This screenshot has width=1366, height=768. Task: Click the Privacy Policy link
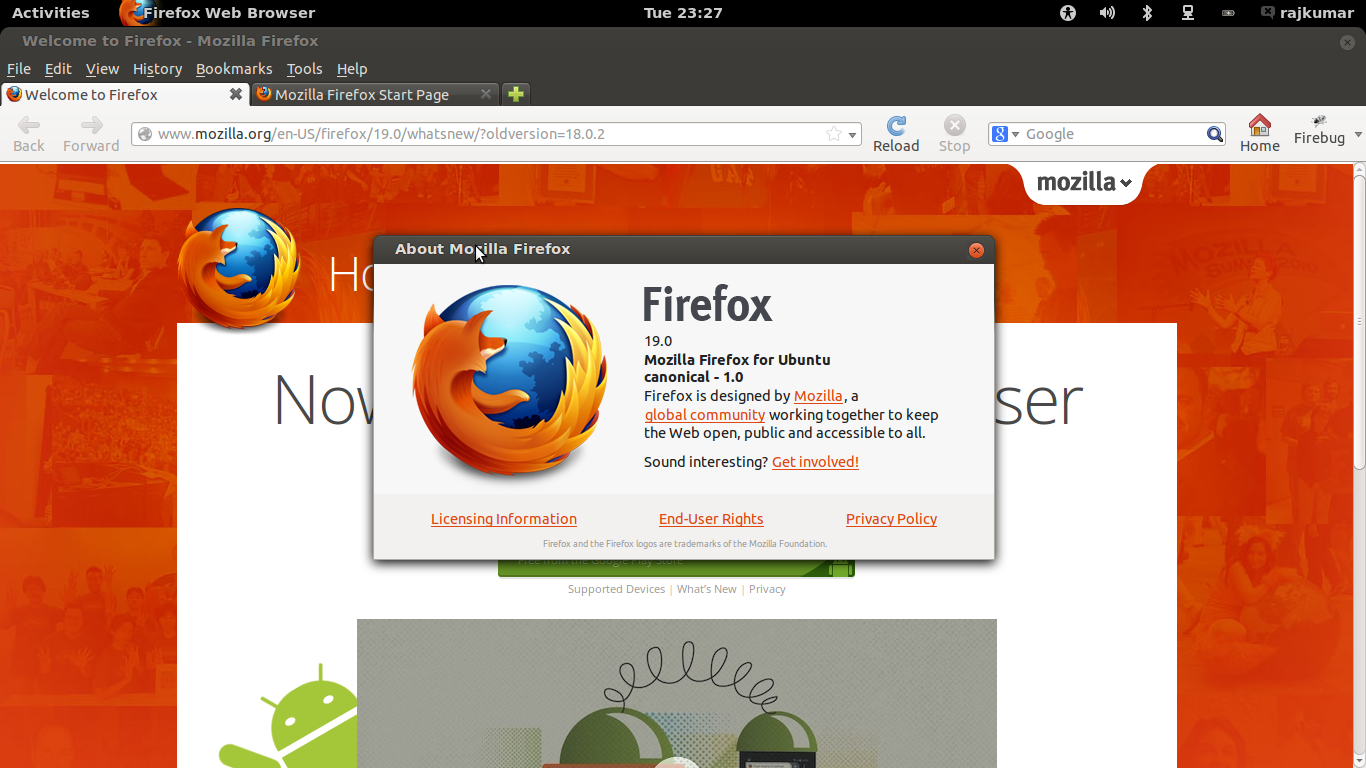pos(890,519)
